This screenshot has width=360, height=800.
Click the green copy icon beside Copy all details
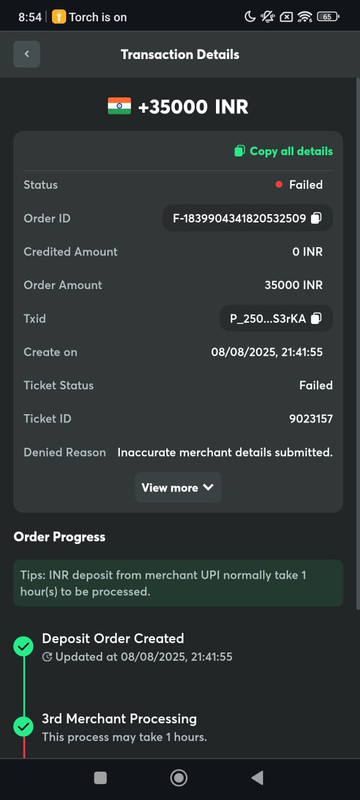pos(239,151)
